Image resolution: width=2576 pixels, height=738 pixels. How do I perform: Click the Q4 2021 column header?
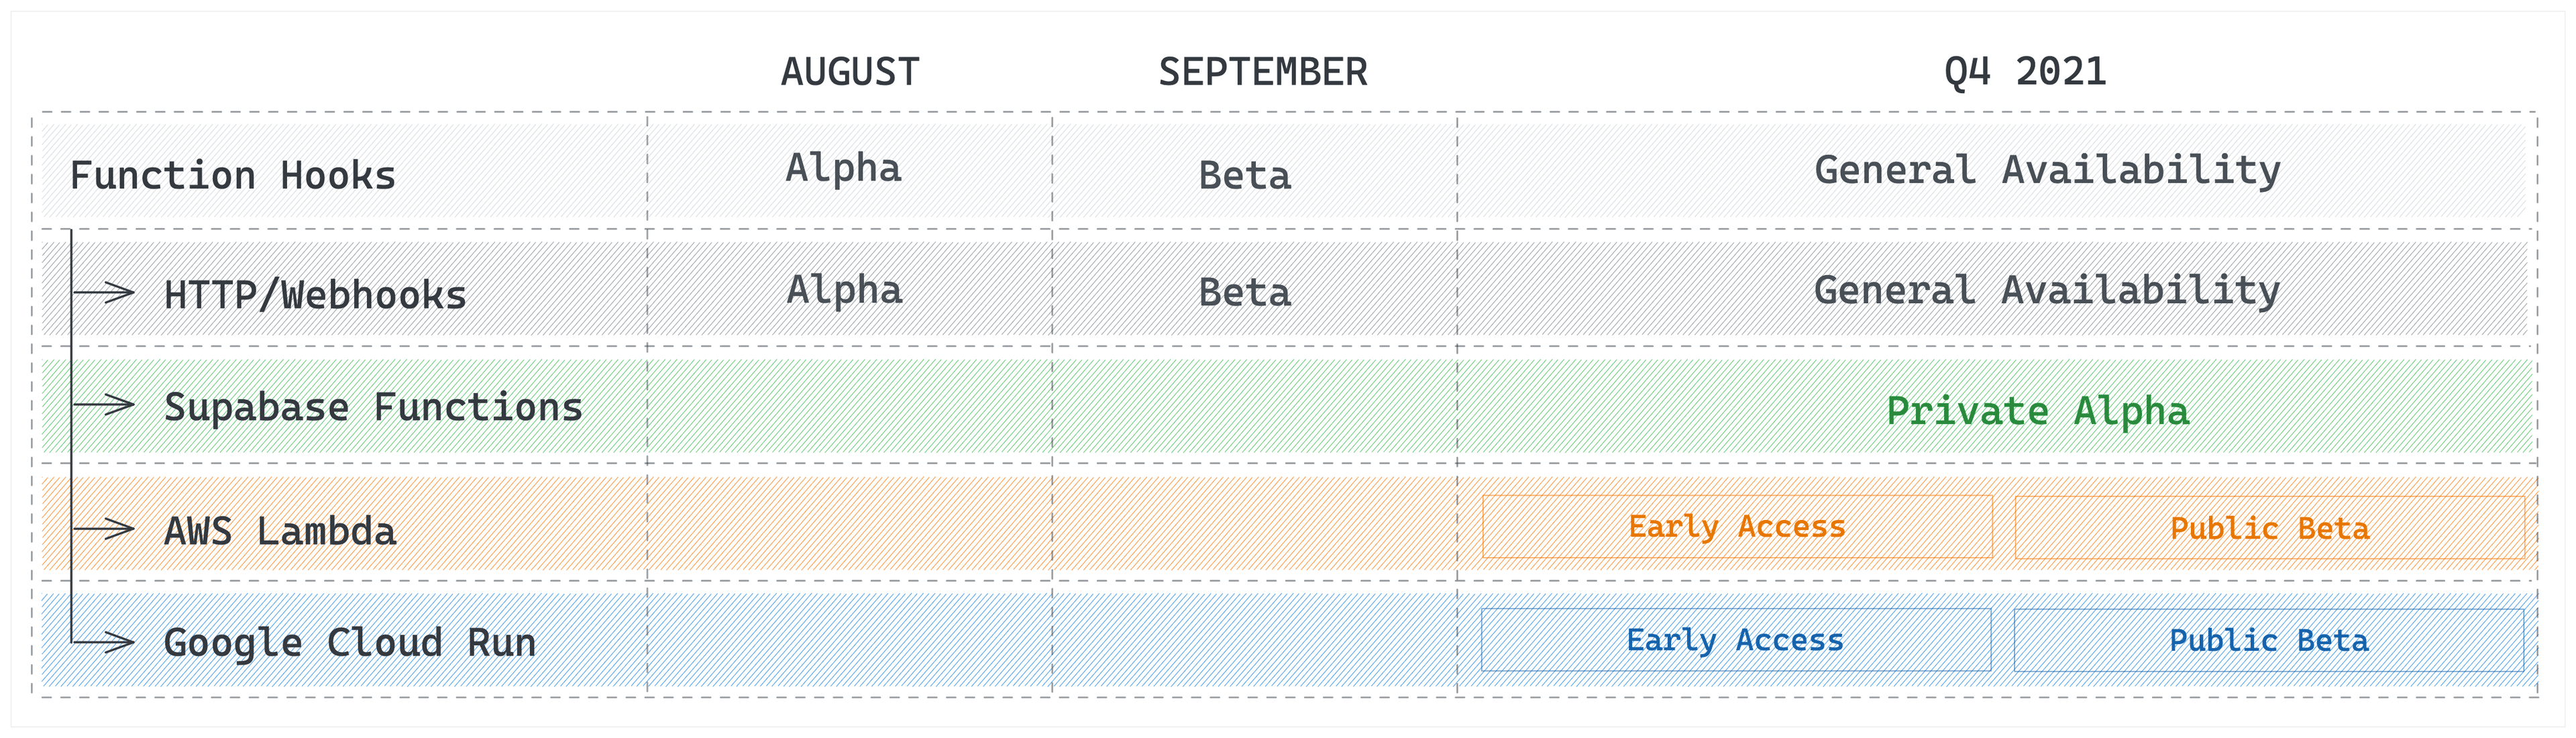(2024, 72)
